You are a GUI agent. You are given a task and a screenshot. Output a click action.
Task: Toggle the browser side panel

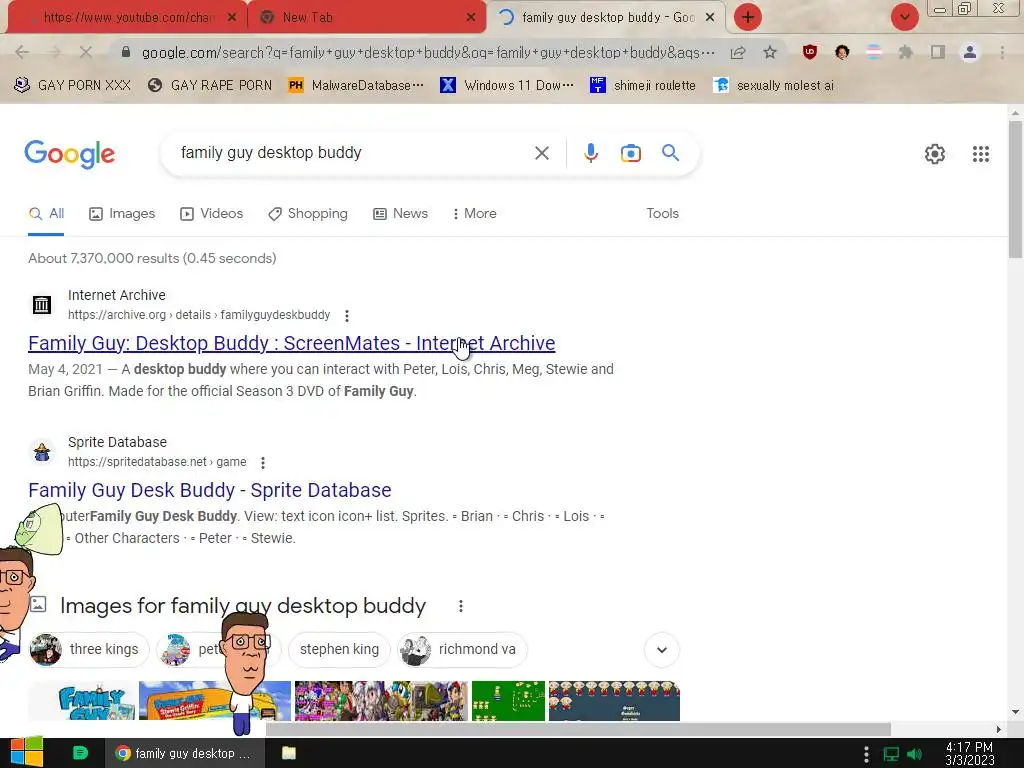pyautogui.click(x=938, y=52)
